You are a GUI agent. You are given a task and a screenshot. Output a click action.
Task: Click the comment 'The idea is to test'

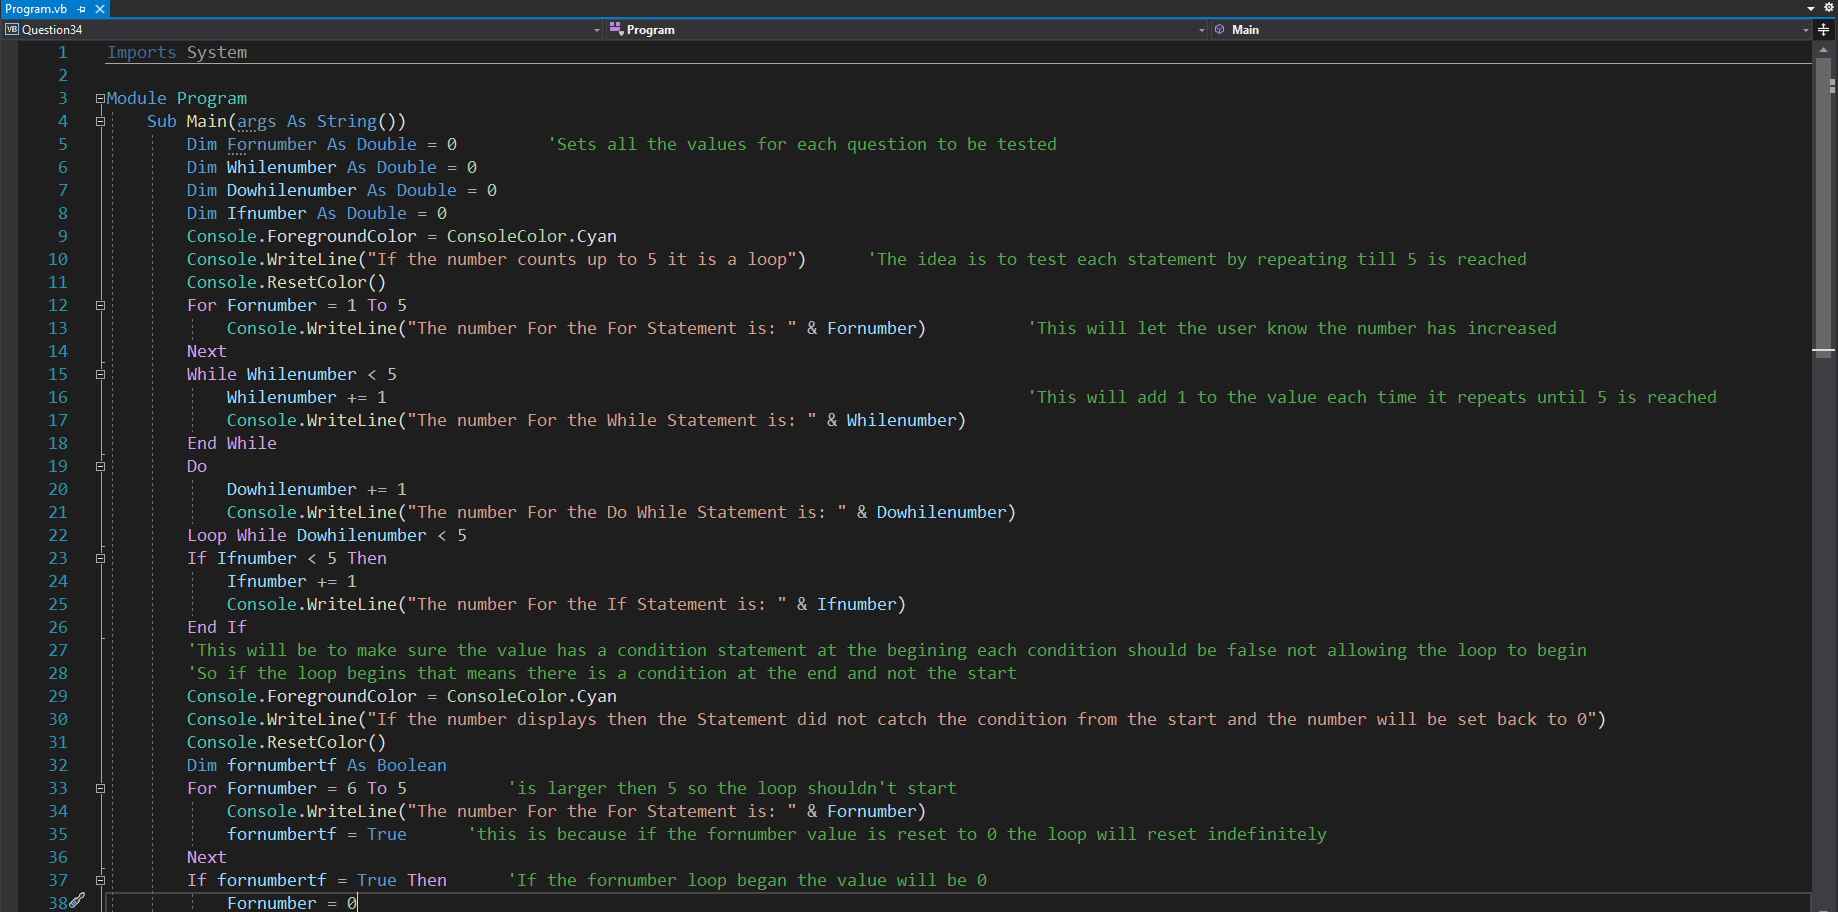(x=1197, y=259)
